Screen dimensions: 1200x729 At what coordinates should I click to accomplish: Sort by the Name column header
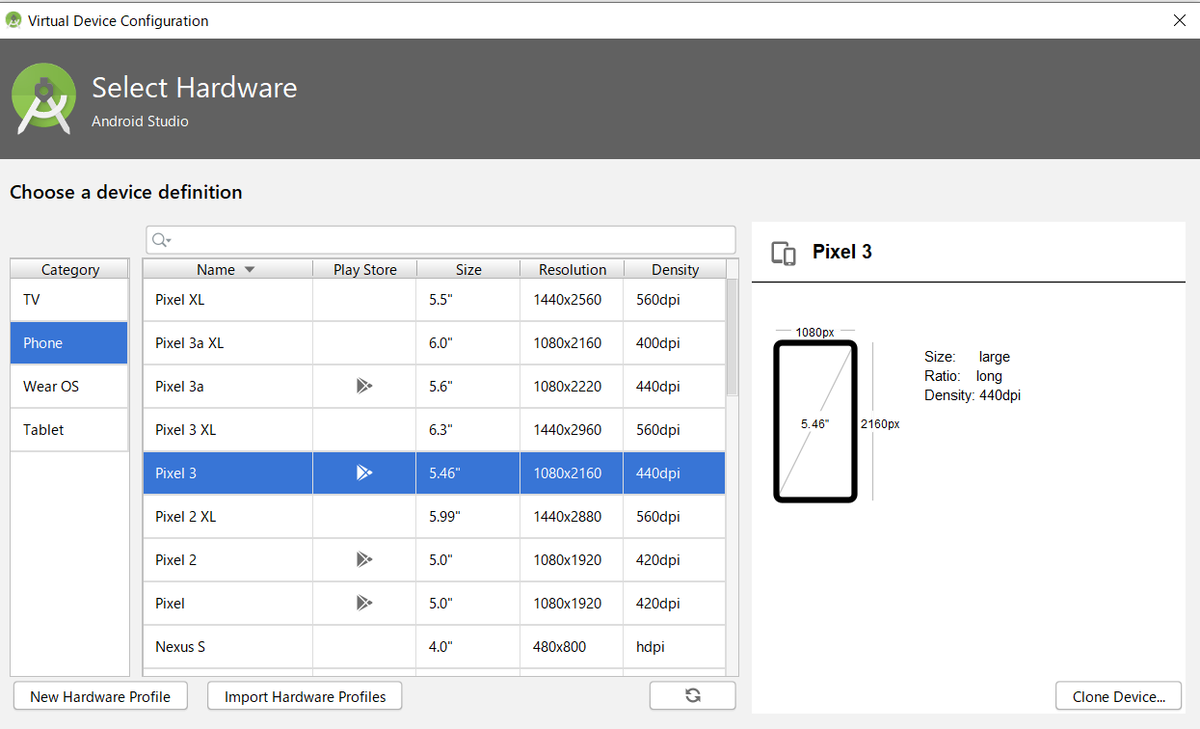tap(227, 269)
